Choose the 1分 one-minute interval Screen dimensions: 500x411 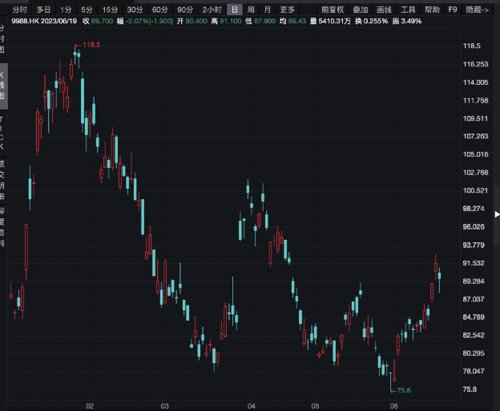(66, 10)
